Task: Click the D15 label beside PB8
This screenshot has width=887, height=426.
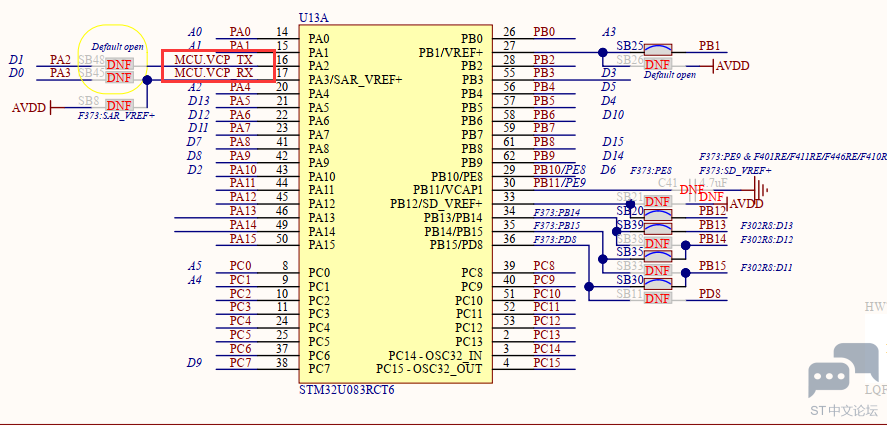Action: 613,142
